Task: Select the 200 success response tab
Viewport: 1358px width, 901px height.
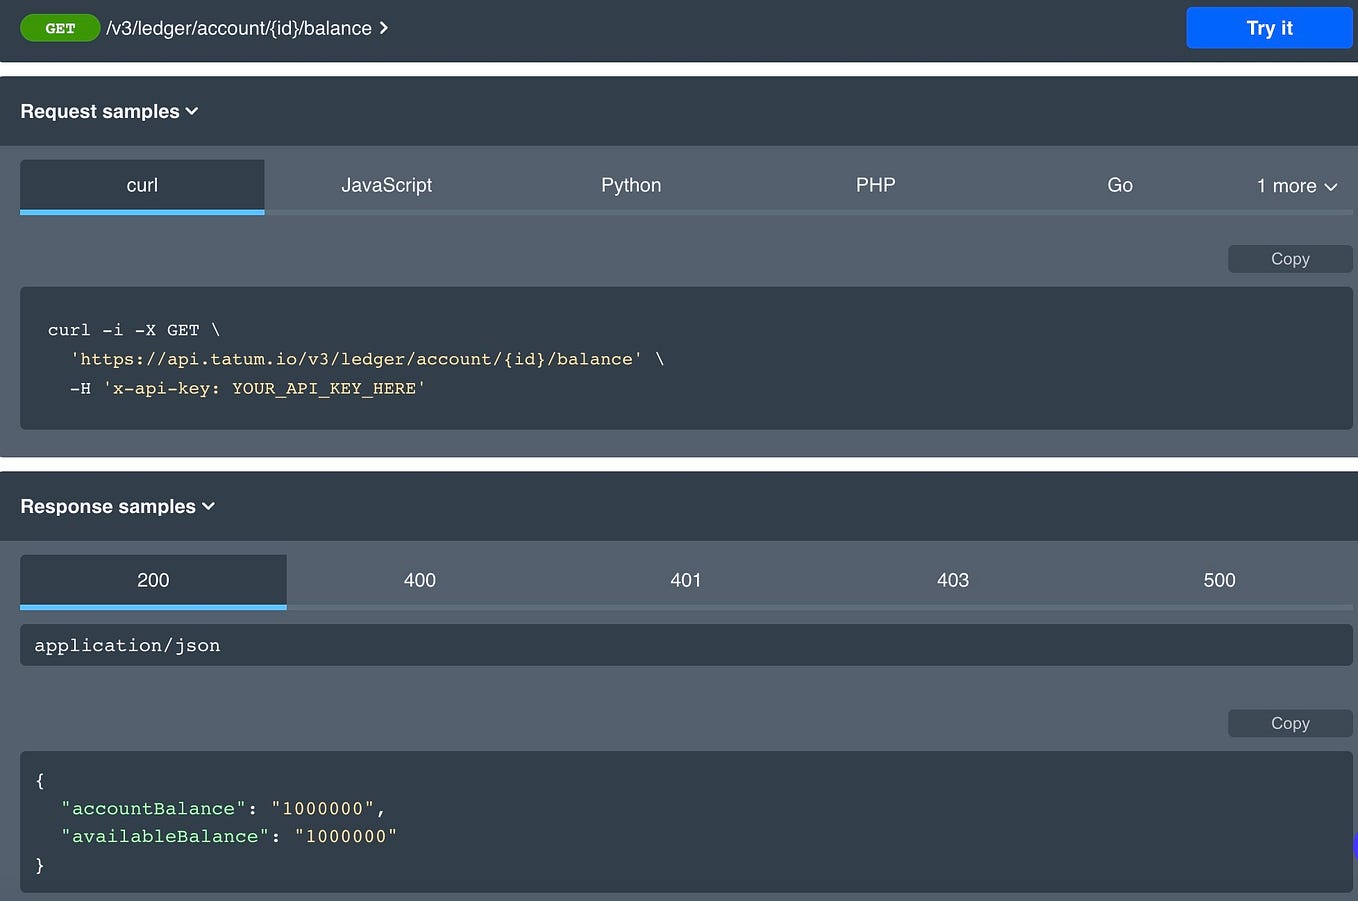Action: coord(152,580)
